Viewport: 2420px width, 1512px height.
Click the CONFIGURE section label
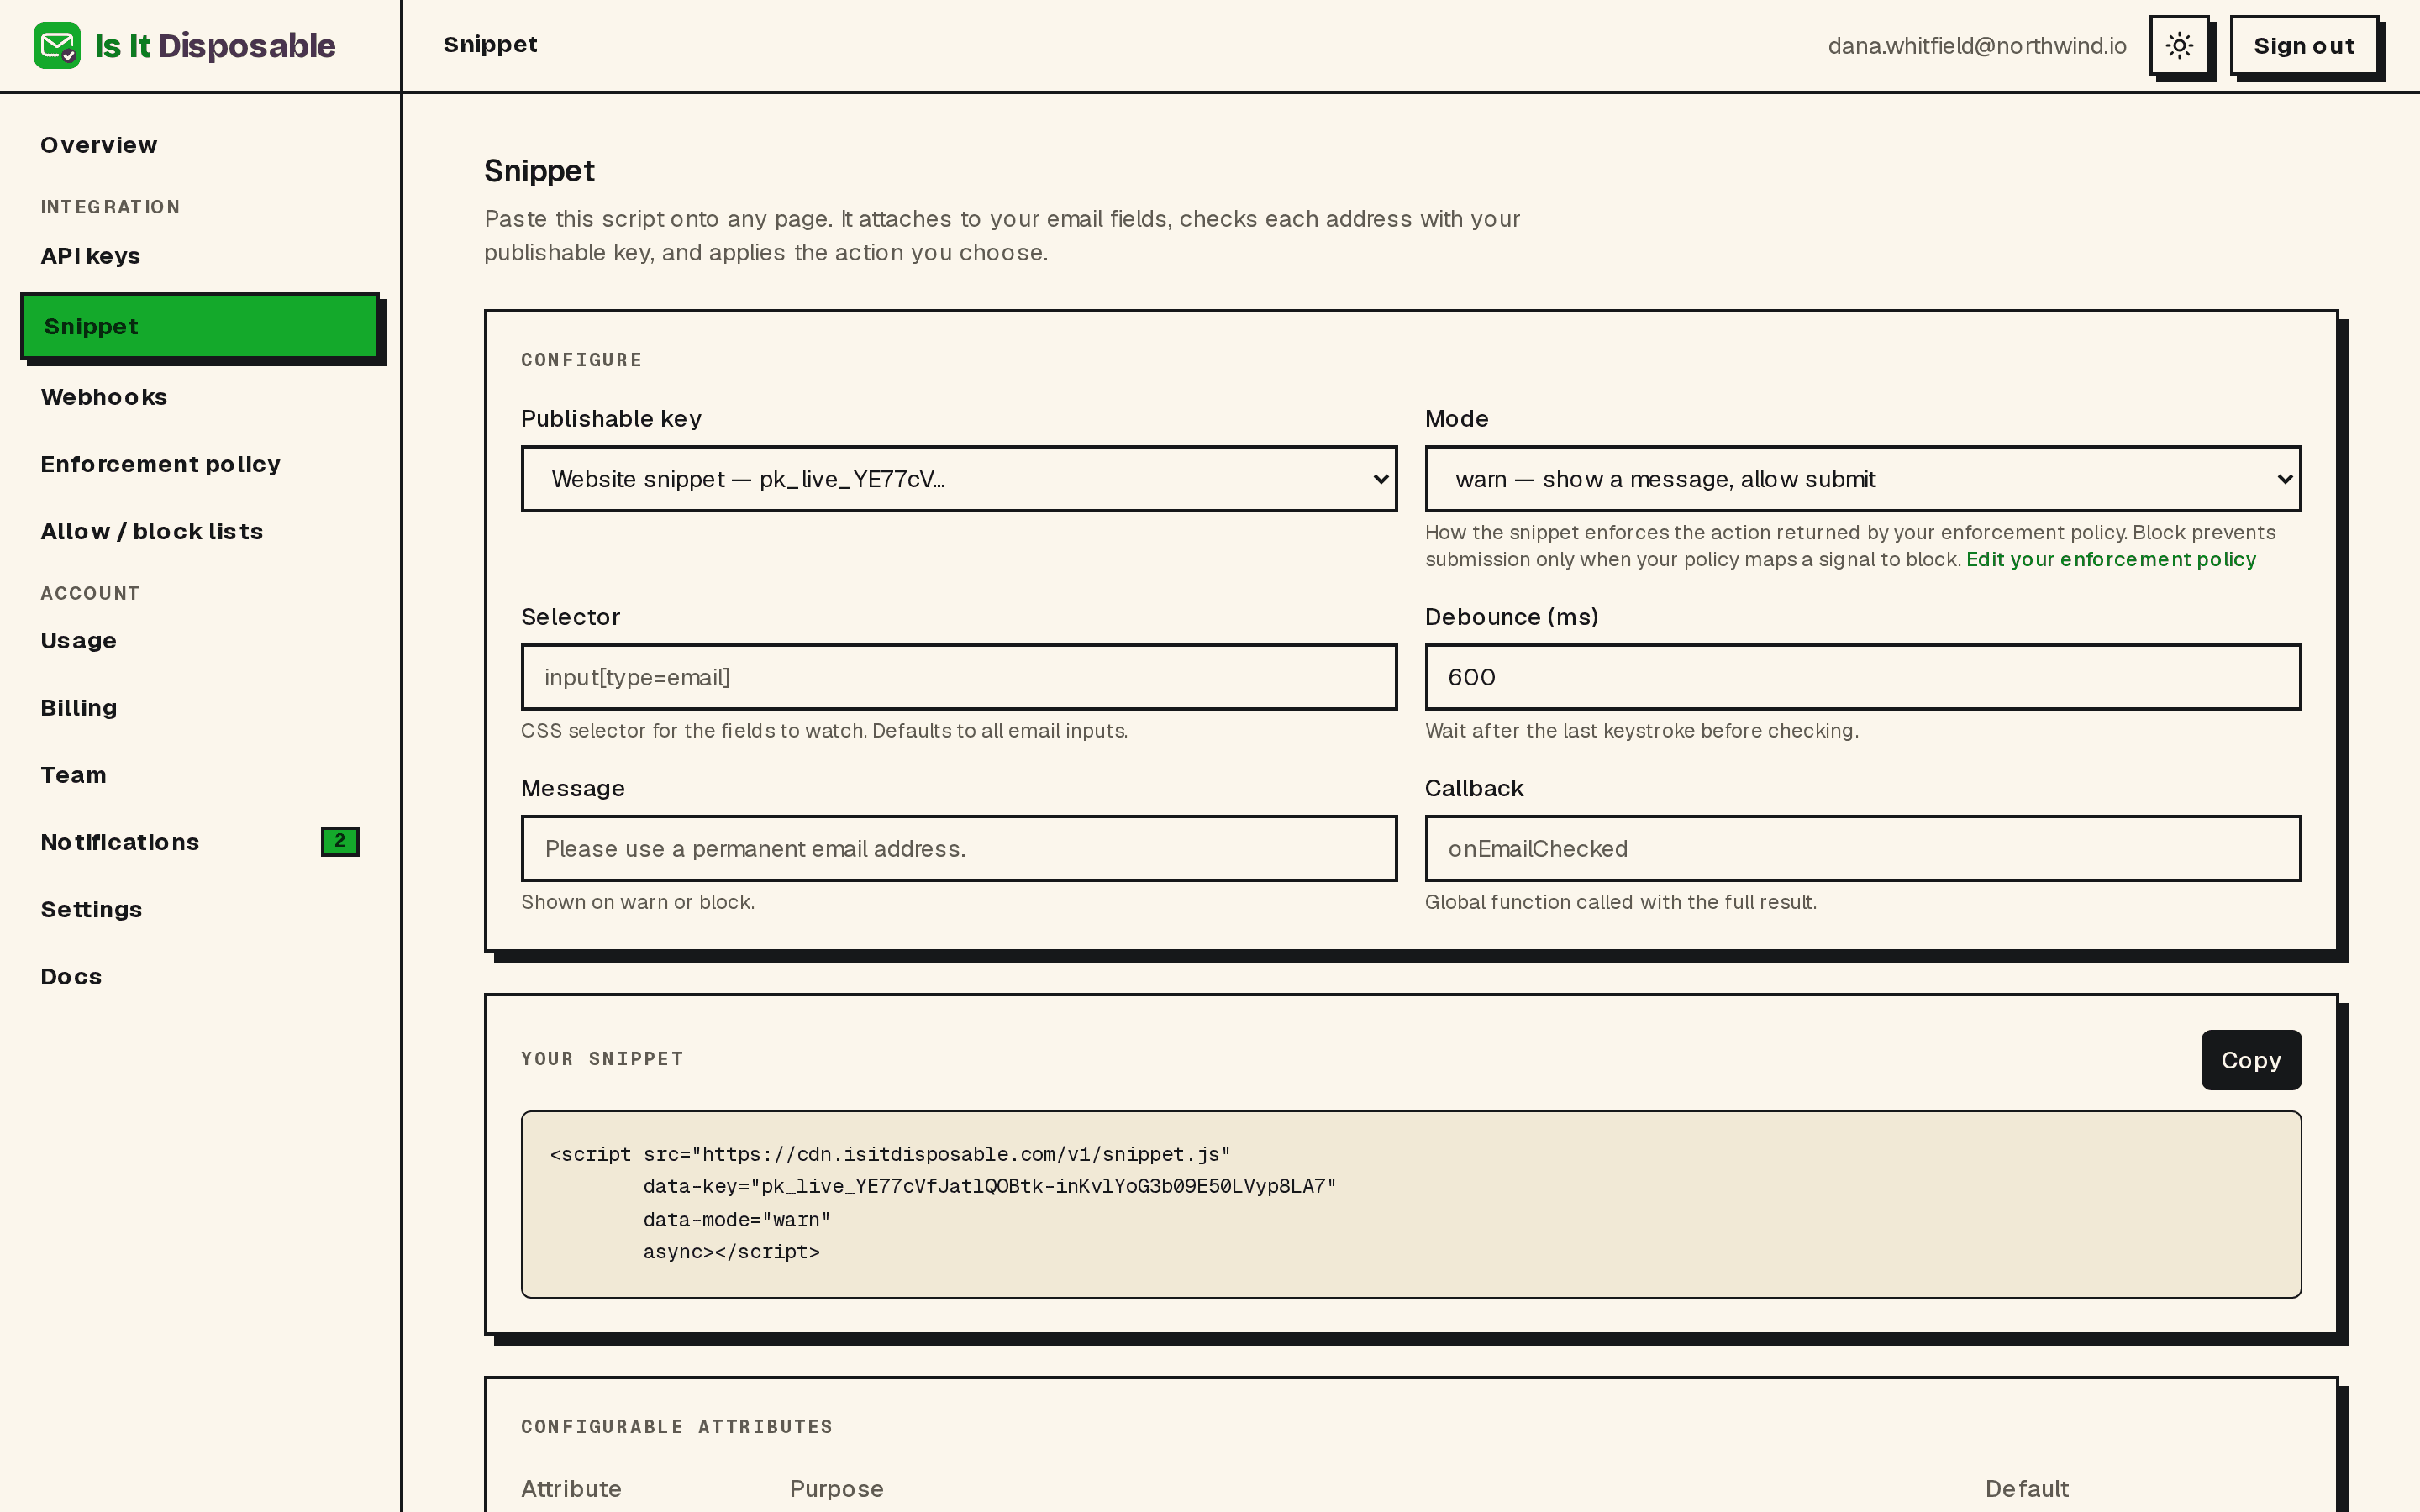pyautogui.click(x=581, y=360)
